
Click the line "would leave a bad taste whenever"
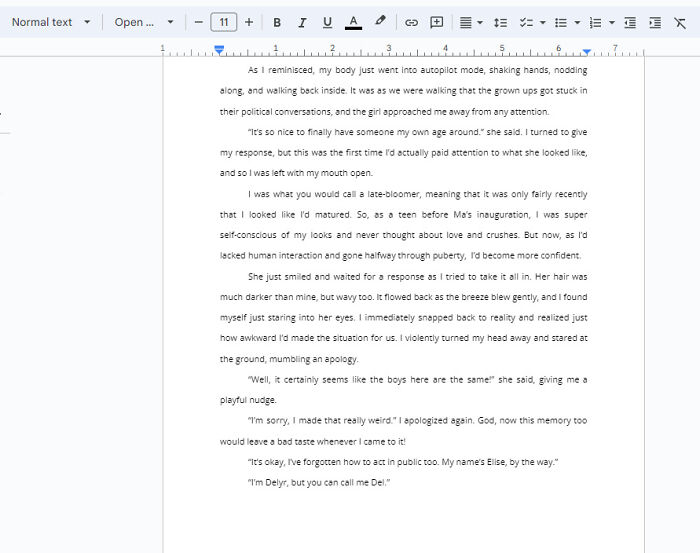point(312,441)
